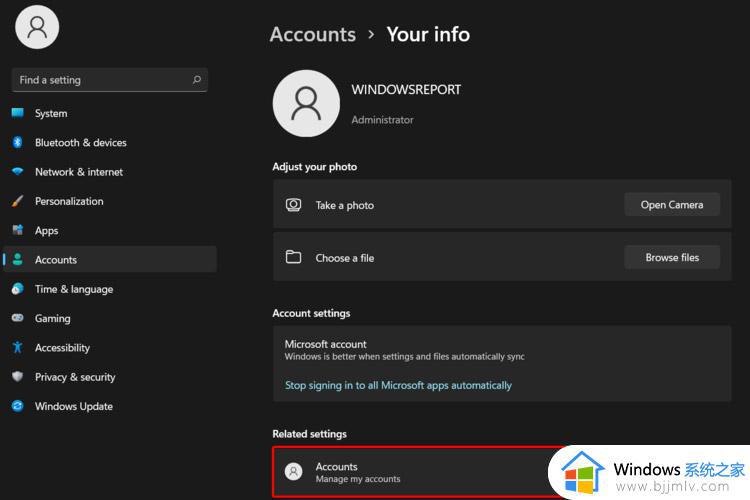Click the Accessibility figure icon
The height and width of the screenshot is (500, 750).
point(18,347)
